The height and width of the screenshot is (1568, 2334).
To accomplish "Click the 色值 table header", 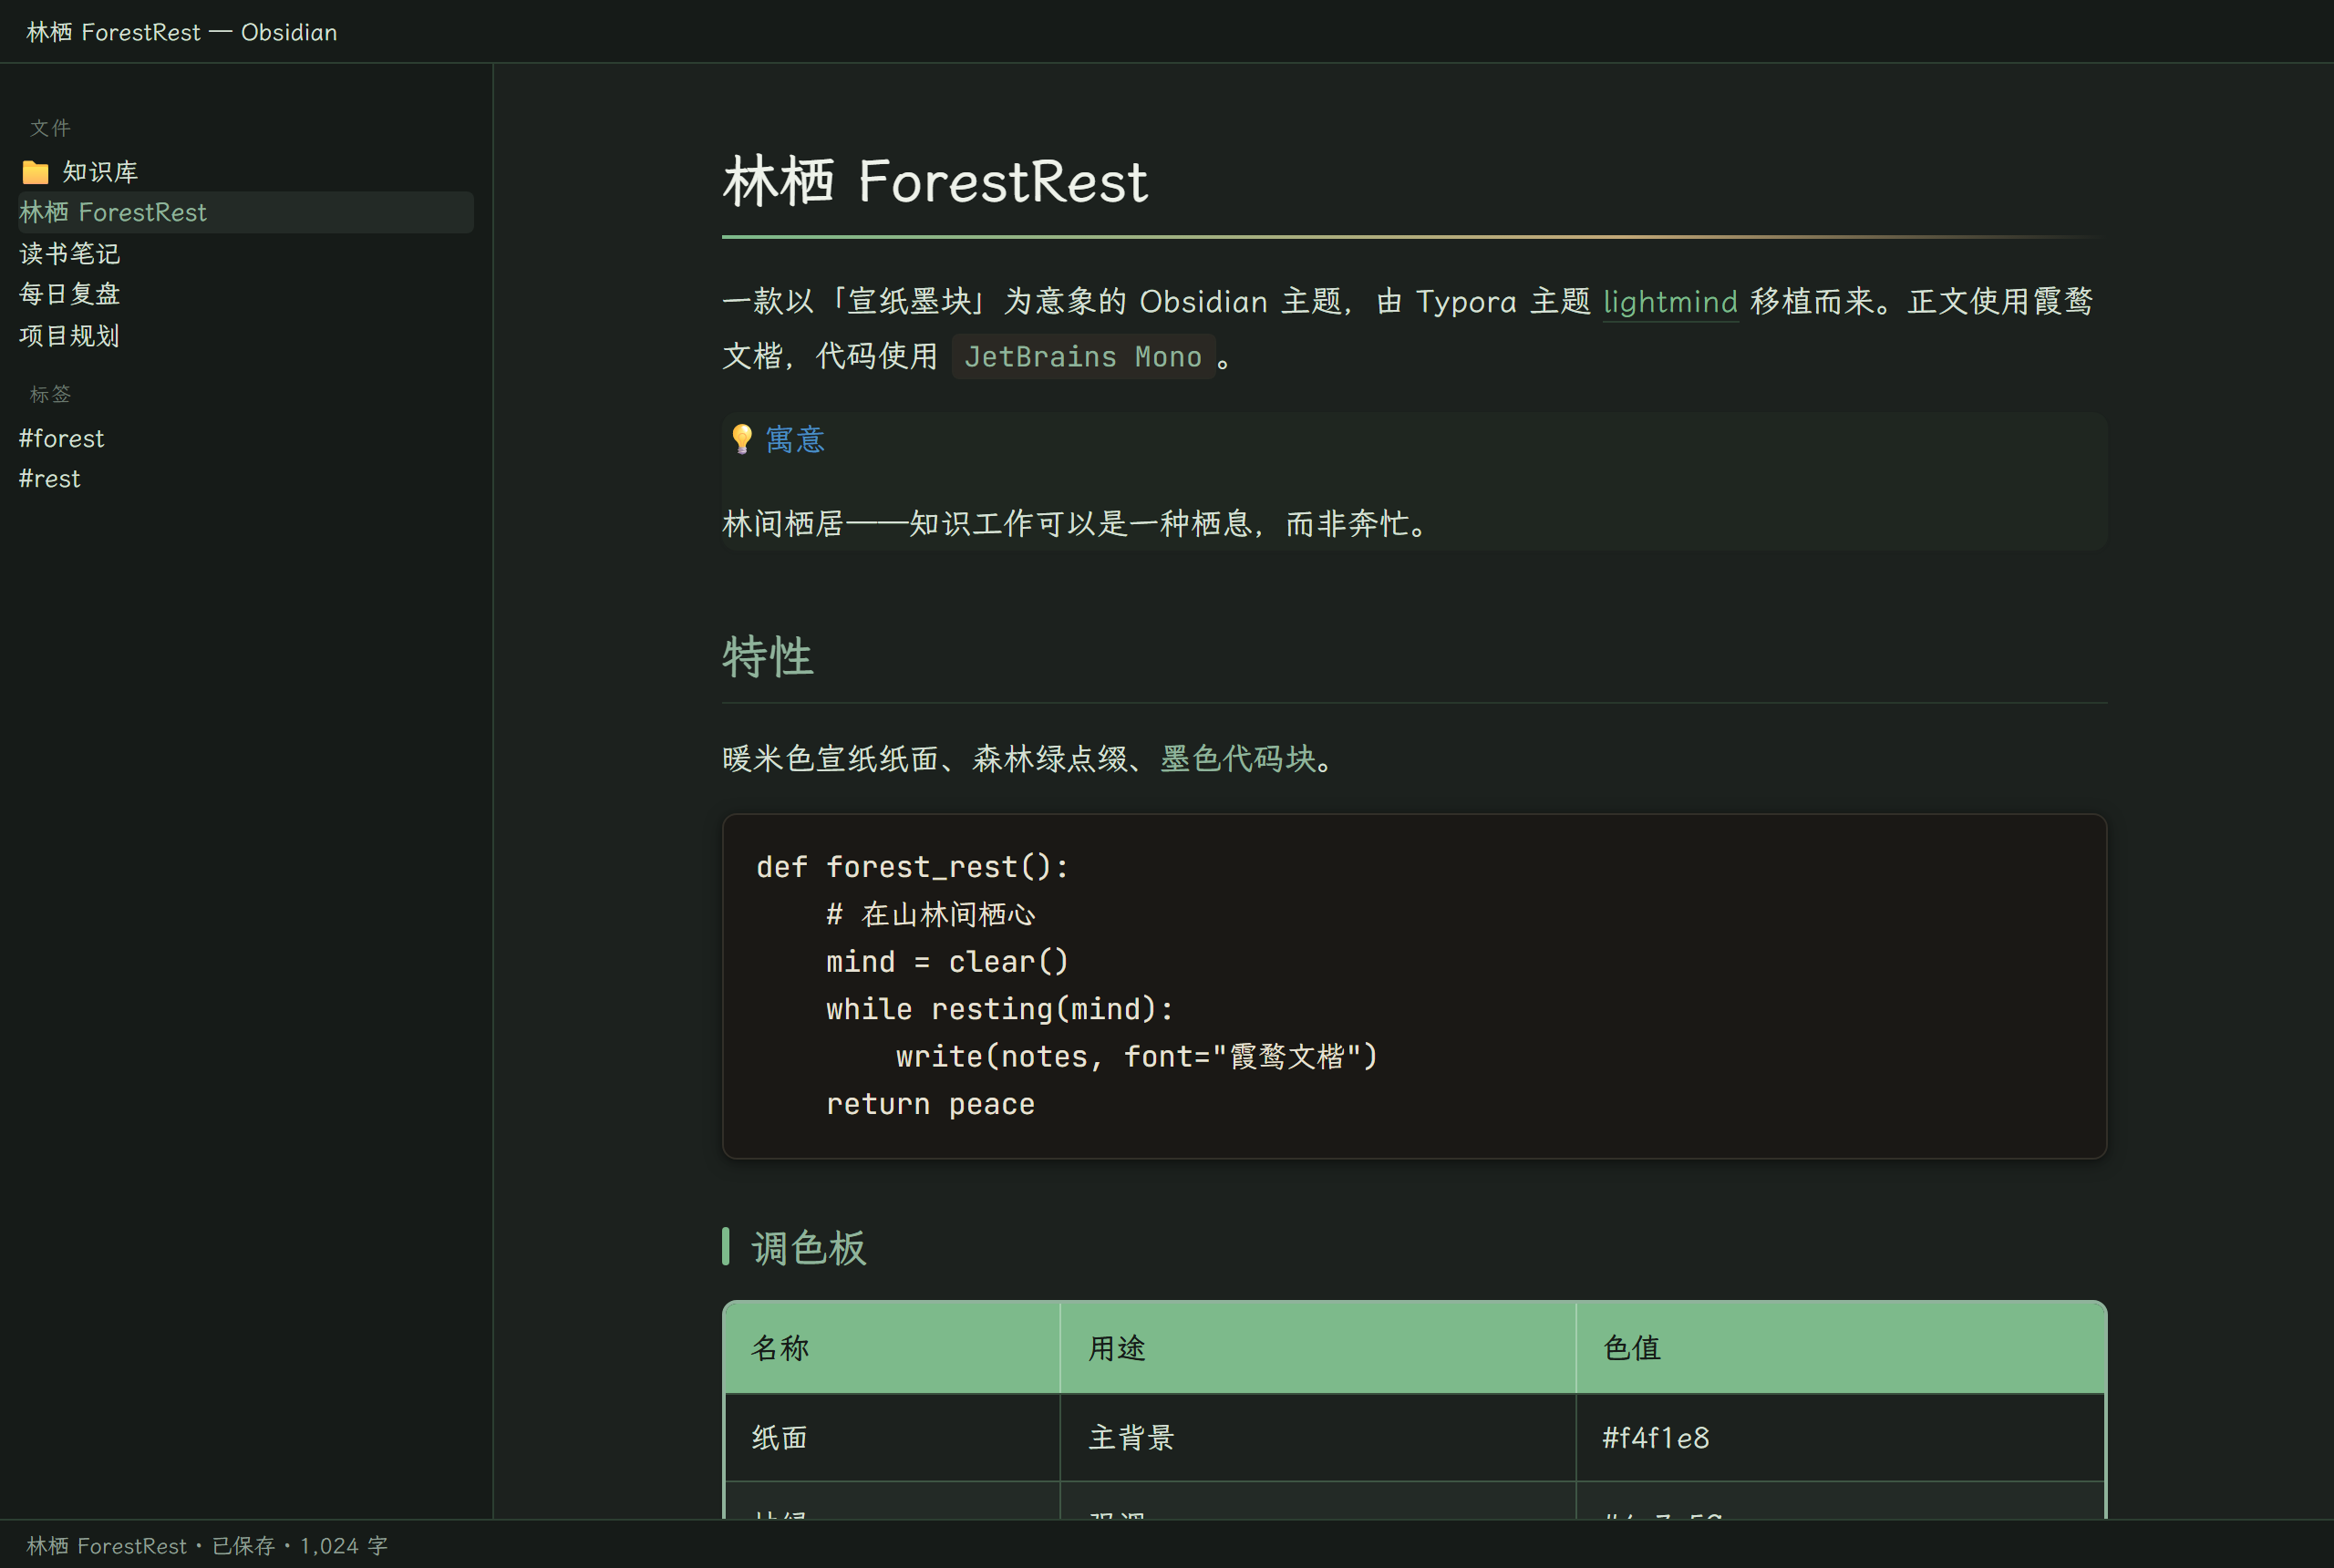I will [1841, 1348].
